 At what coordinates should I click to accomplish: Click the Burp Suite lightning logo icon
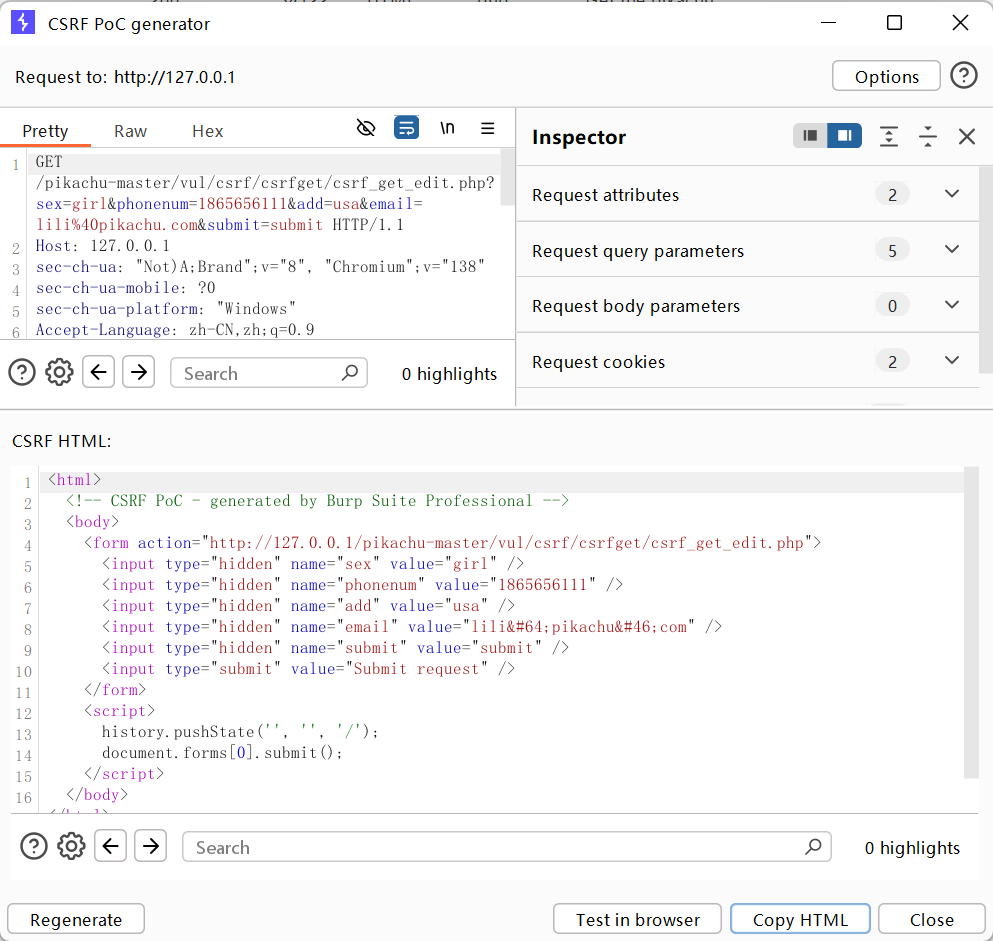coord(23,23)
